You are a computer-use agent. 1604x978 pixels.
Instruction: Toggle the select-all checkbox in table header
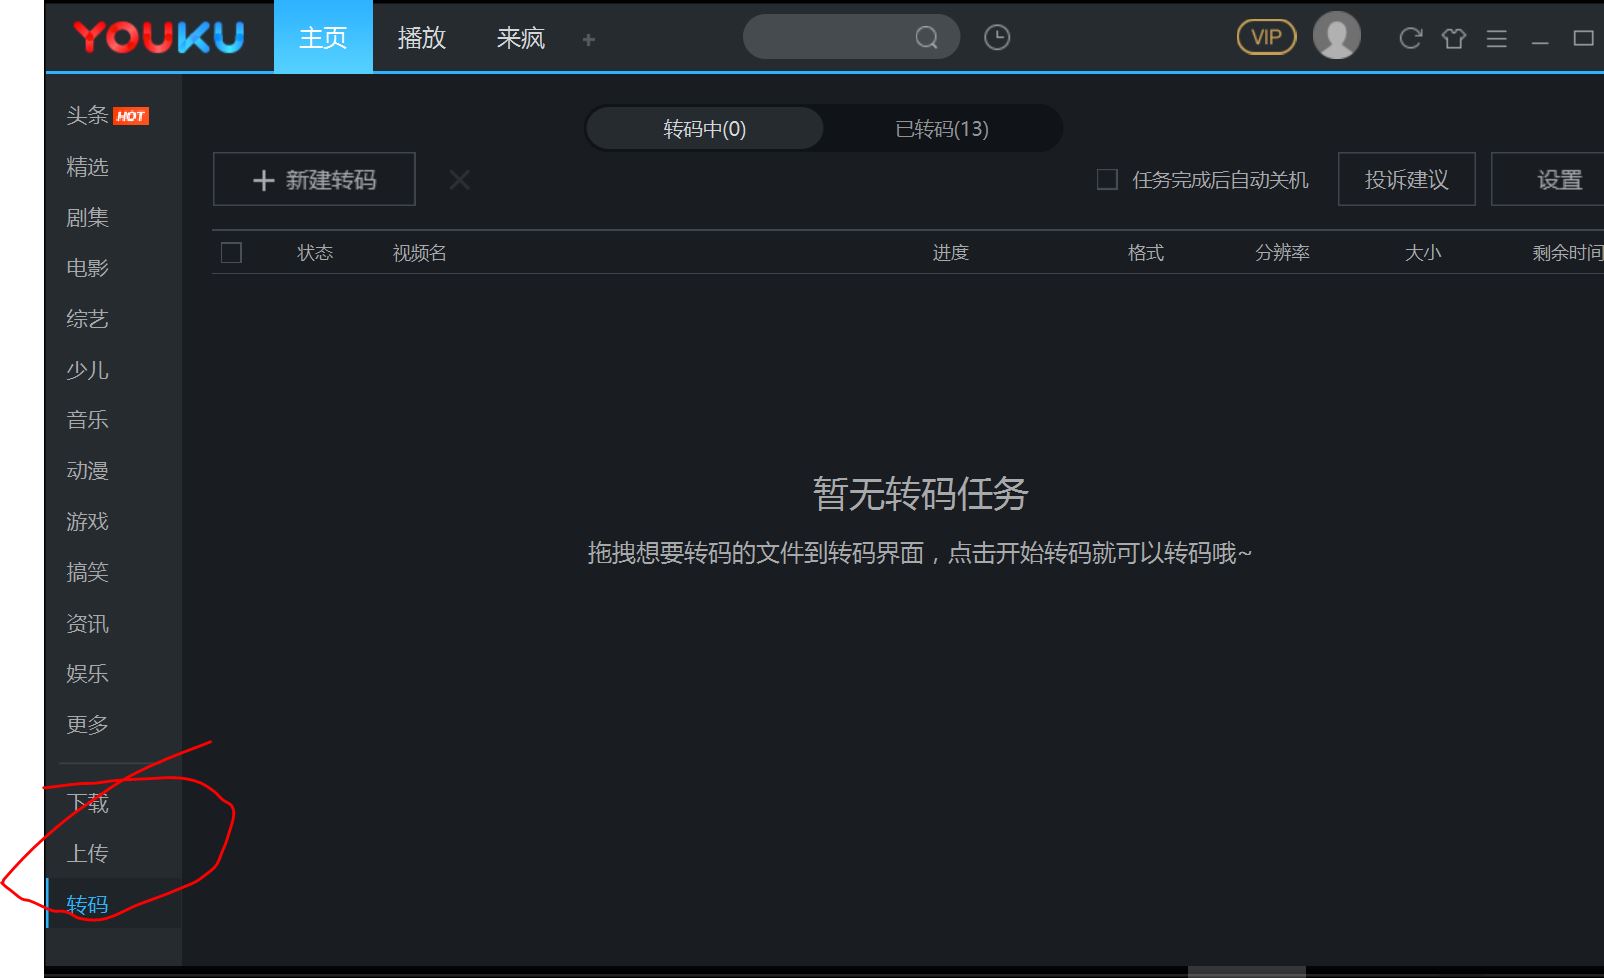[x=231, y=252]
